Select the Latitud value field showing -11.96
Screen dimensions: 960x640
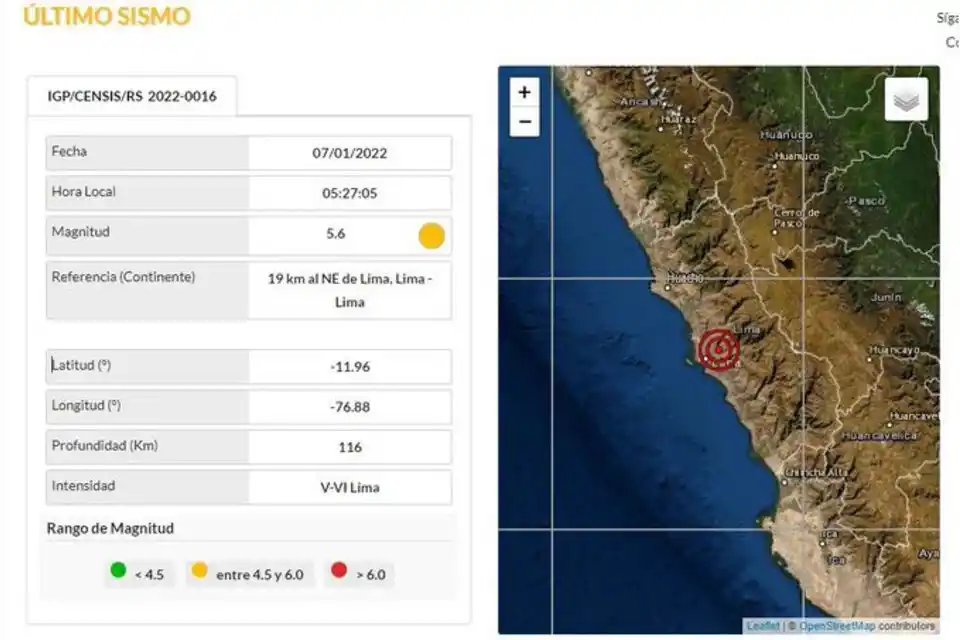[349, 365]
